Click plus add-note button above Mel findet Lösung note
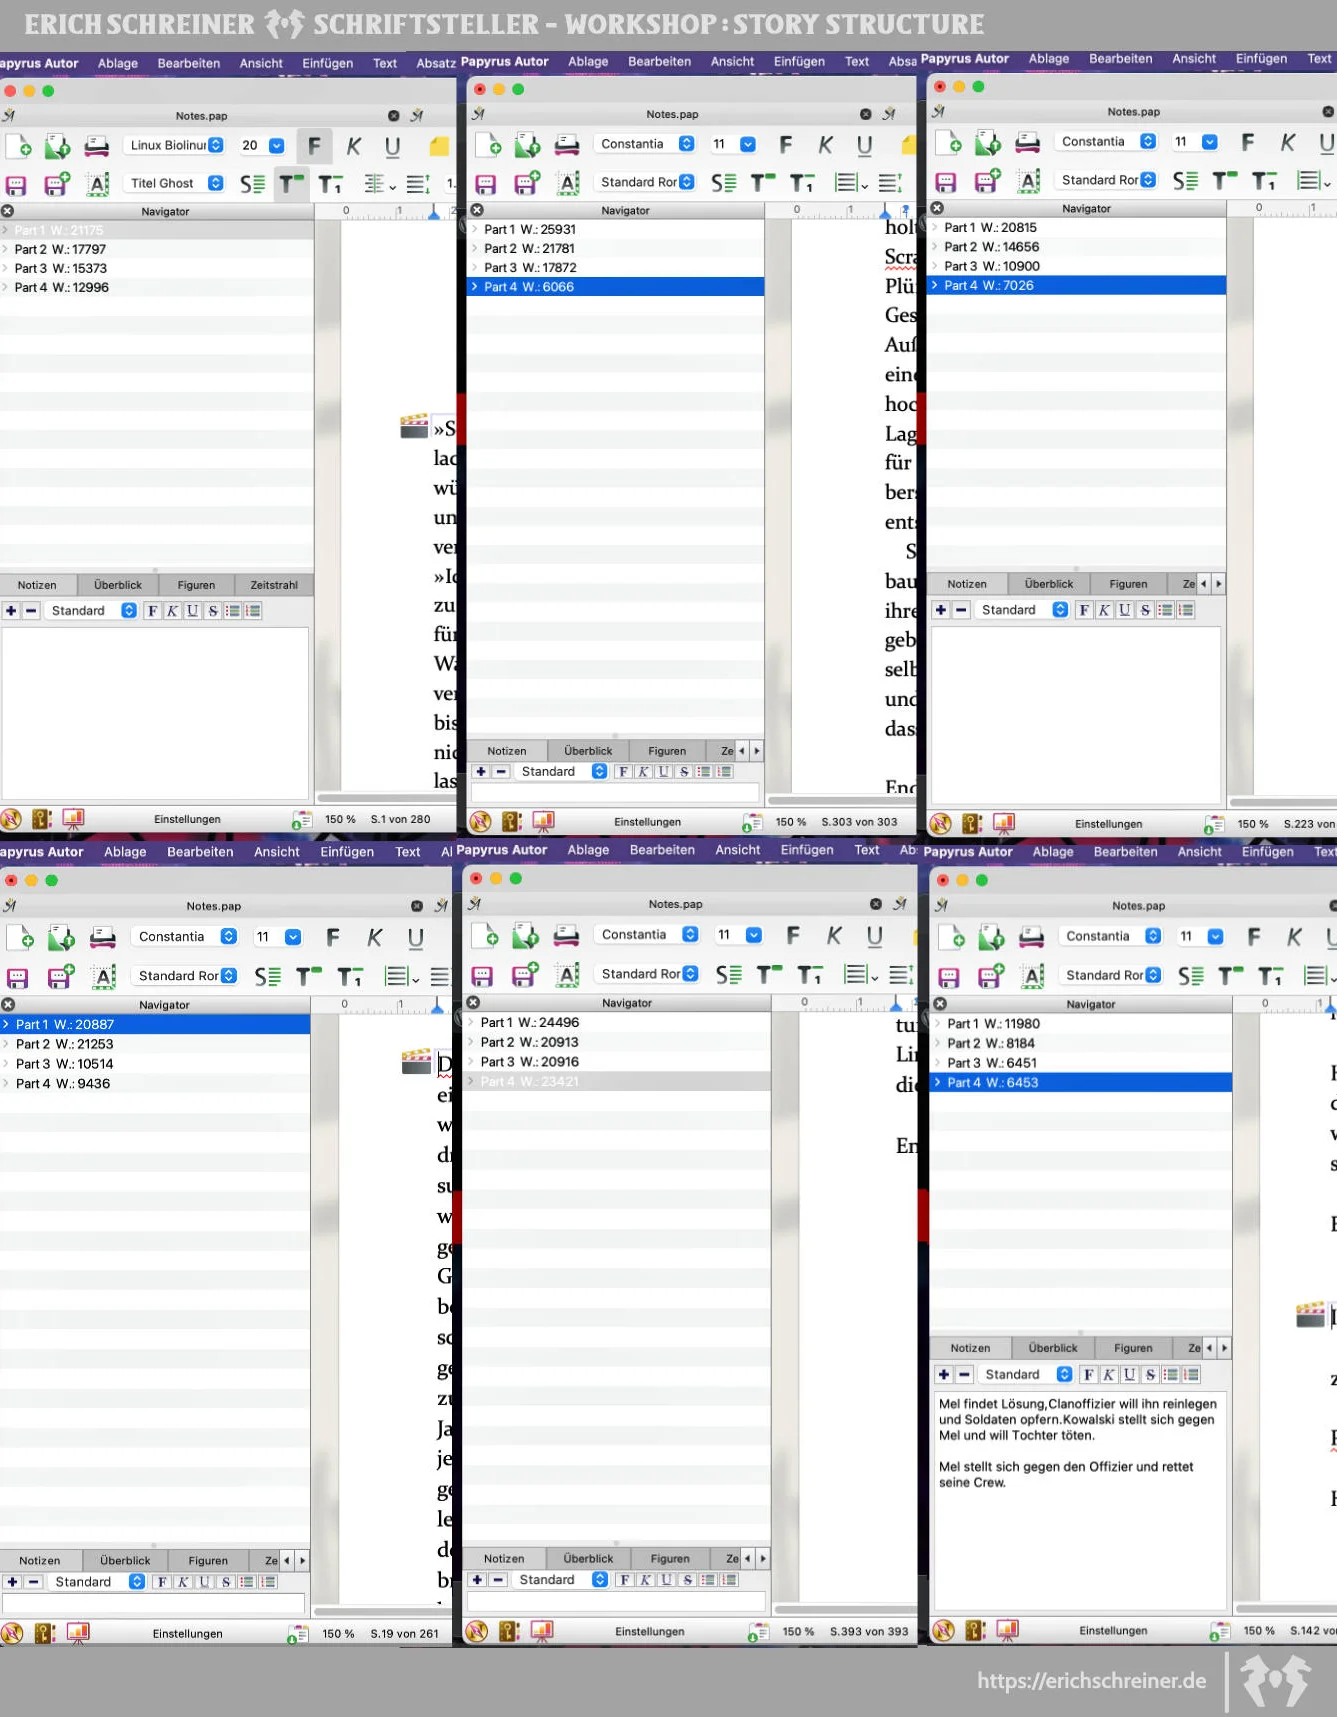Image resolution: width=1337 pixels, height=1717 pixels. (943, 1374)
